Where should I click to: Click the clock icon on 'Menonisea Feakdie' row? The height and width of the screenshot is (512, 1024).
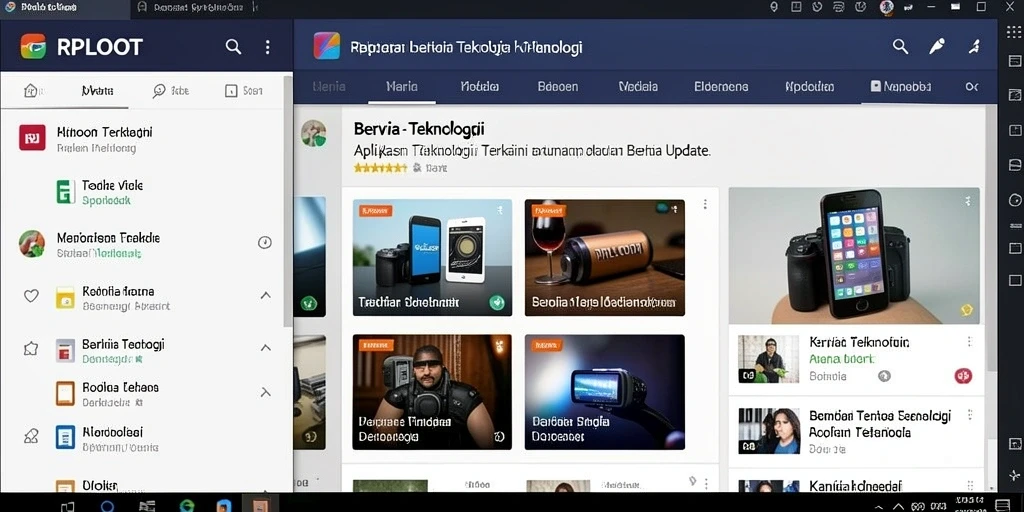tap(264, 243)
